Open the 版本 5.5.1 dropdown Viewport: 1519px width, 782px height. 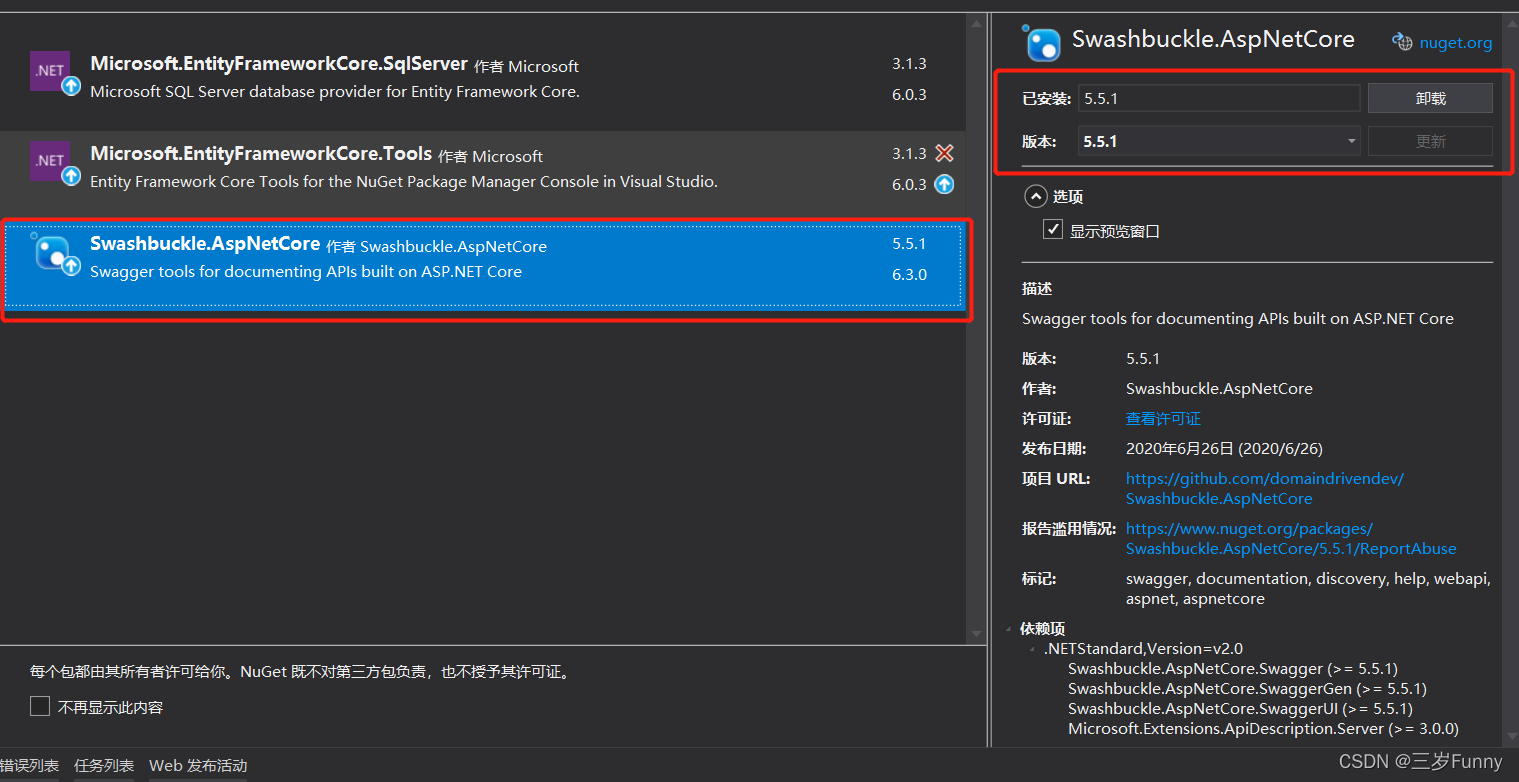[1219, 141]
